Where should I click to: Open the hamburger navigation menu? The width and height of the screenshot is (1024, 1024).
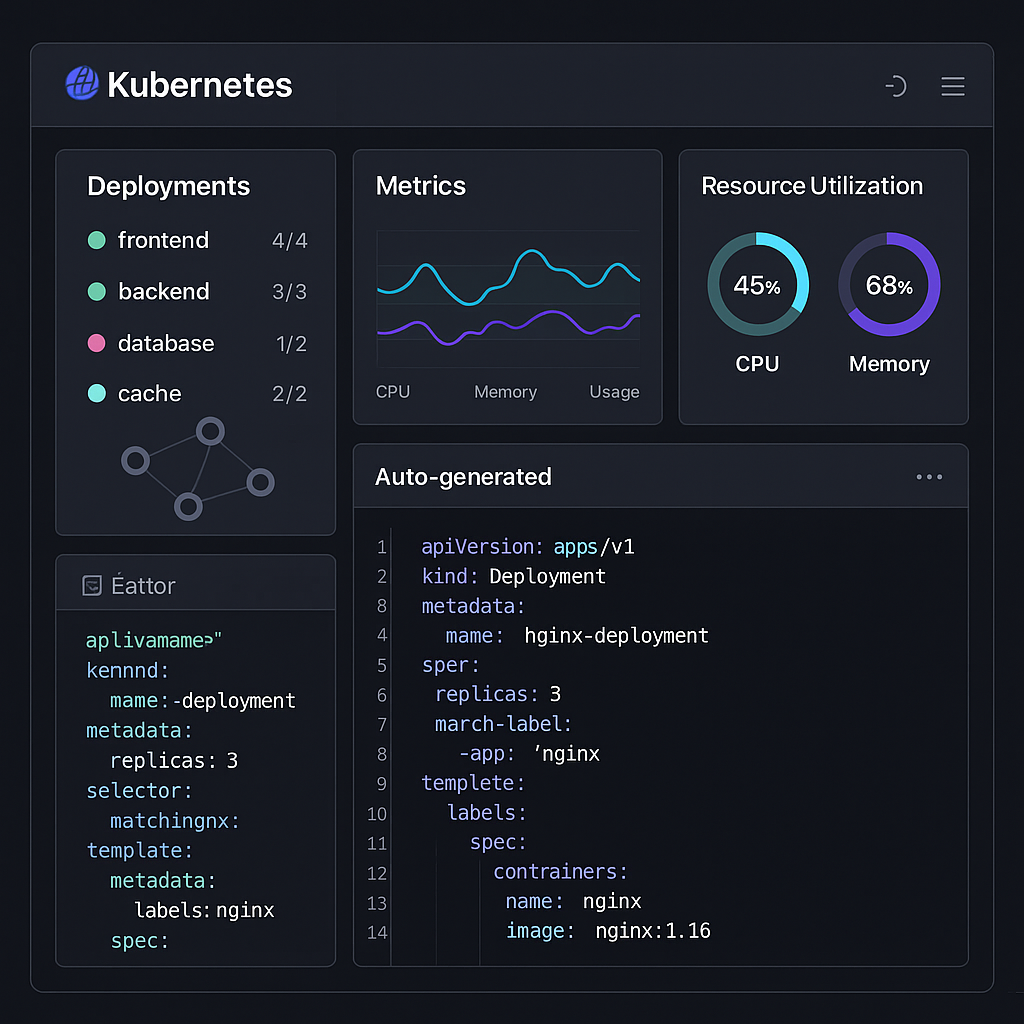pyautogui.click(x=952, y=86)
